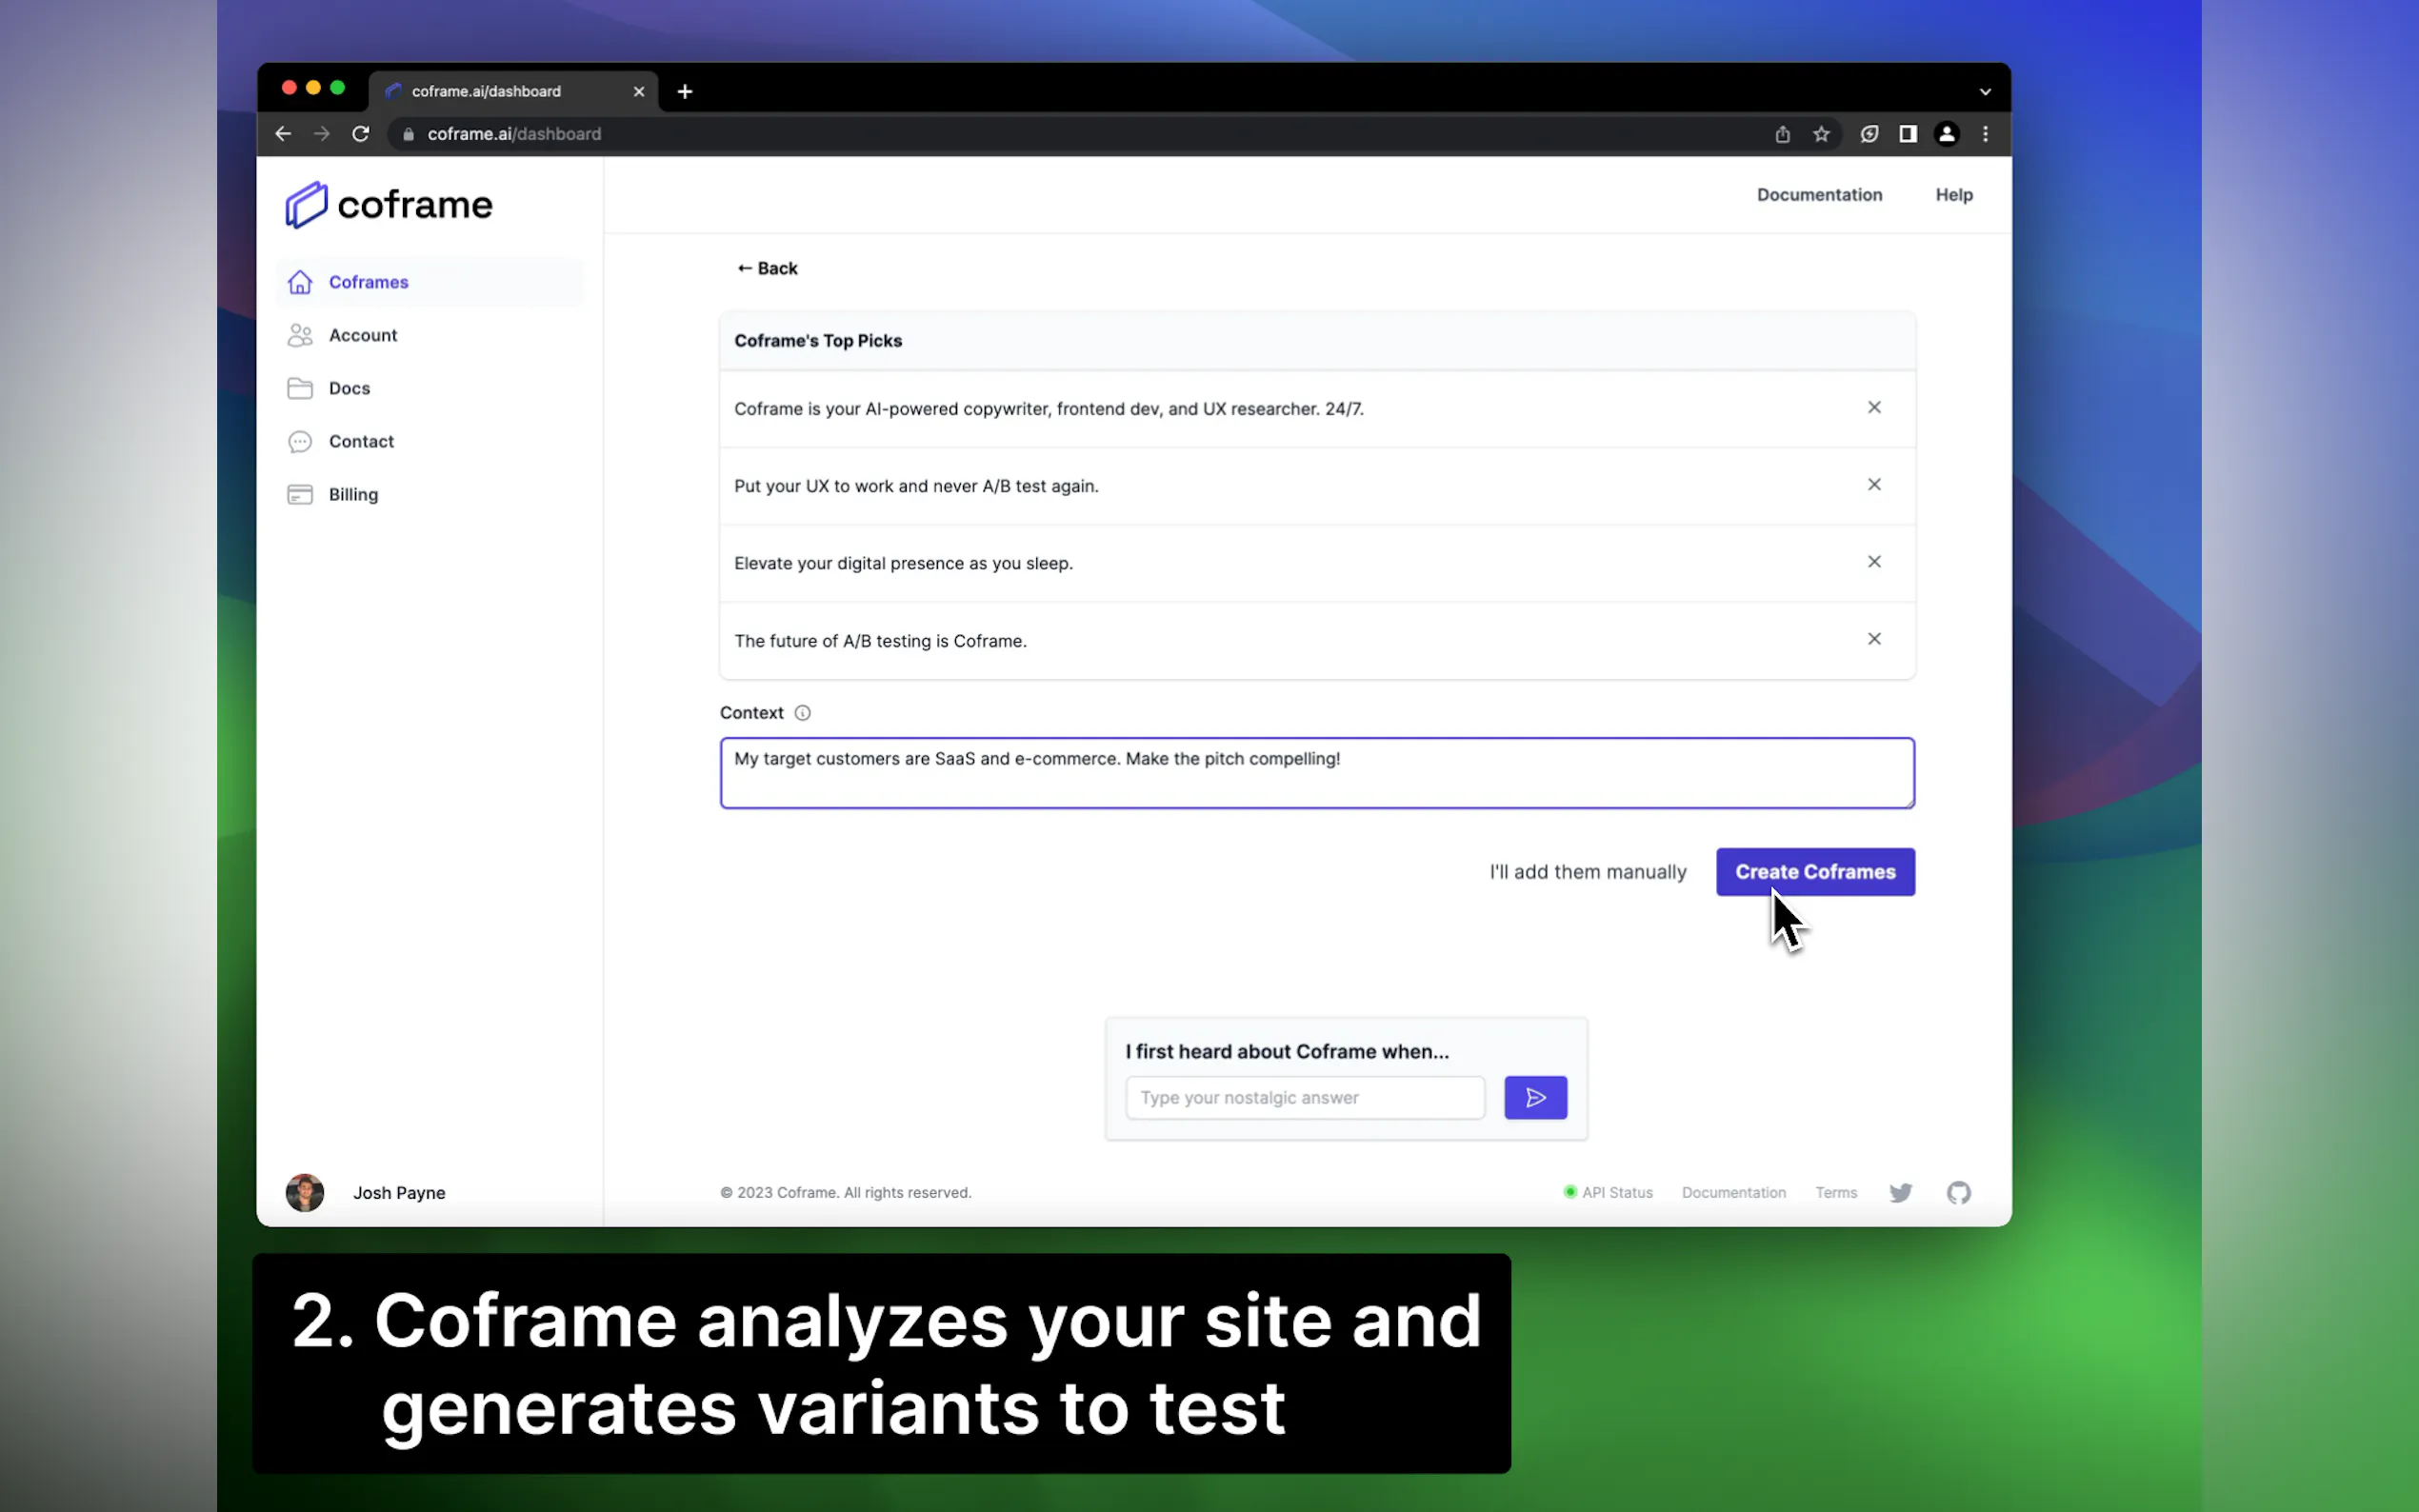Remove "Elevate your digital presence" pick

(x=1874, y=562)
